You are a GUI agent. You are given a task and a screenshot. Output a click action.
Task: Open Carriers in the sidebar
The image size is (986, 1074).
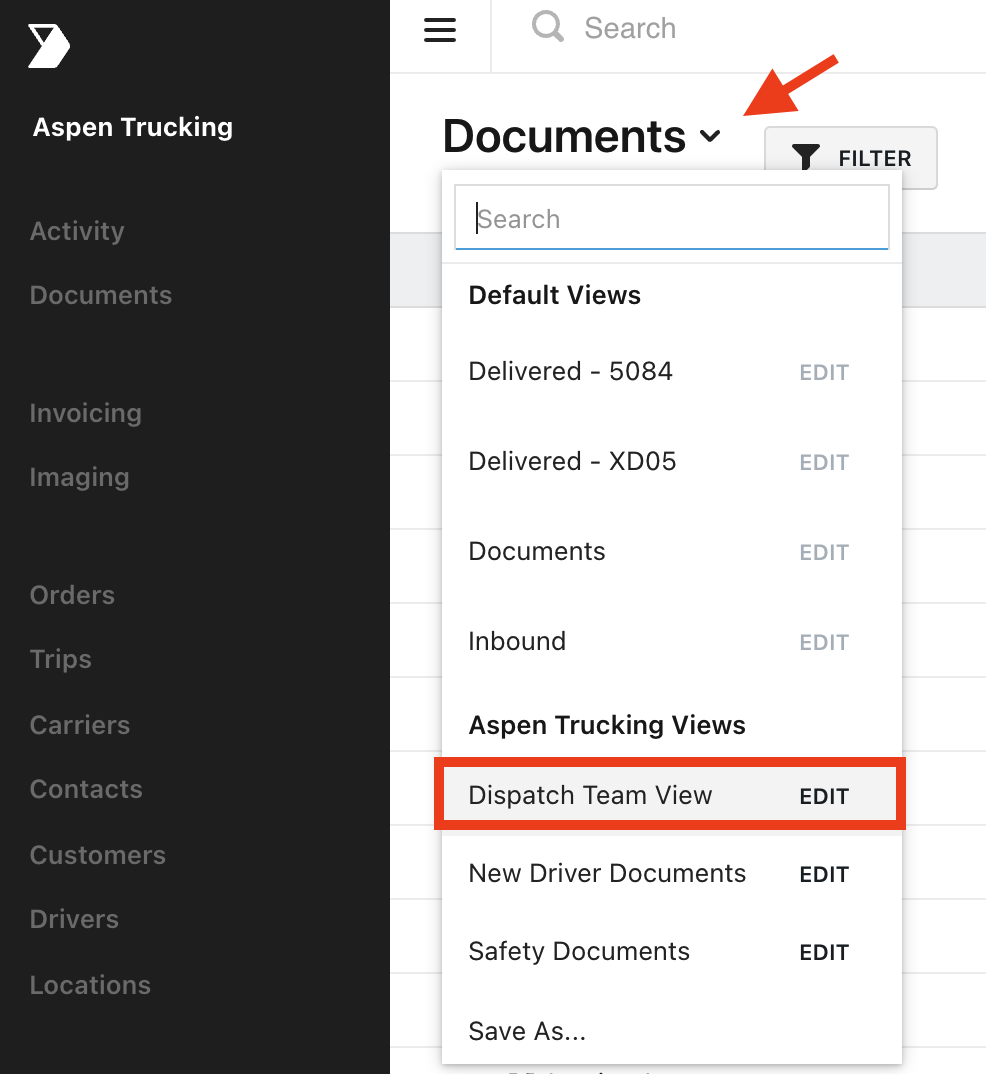coord(79,725)
